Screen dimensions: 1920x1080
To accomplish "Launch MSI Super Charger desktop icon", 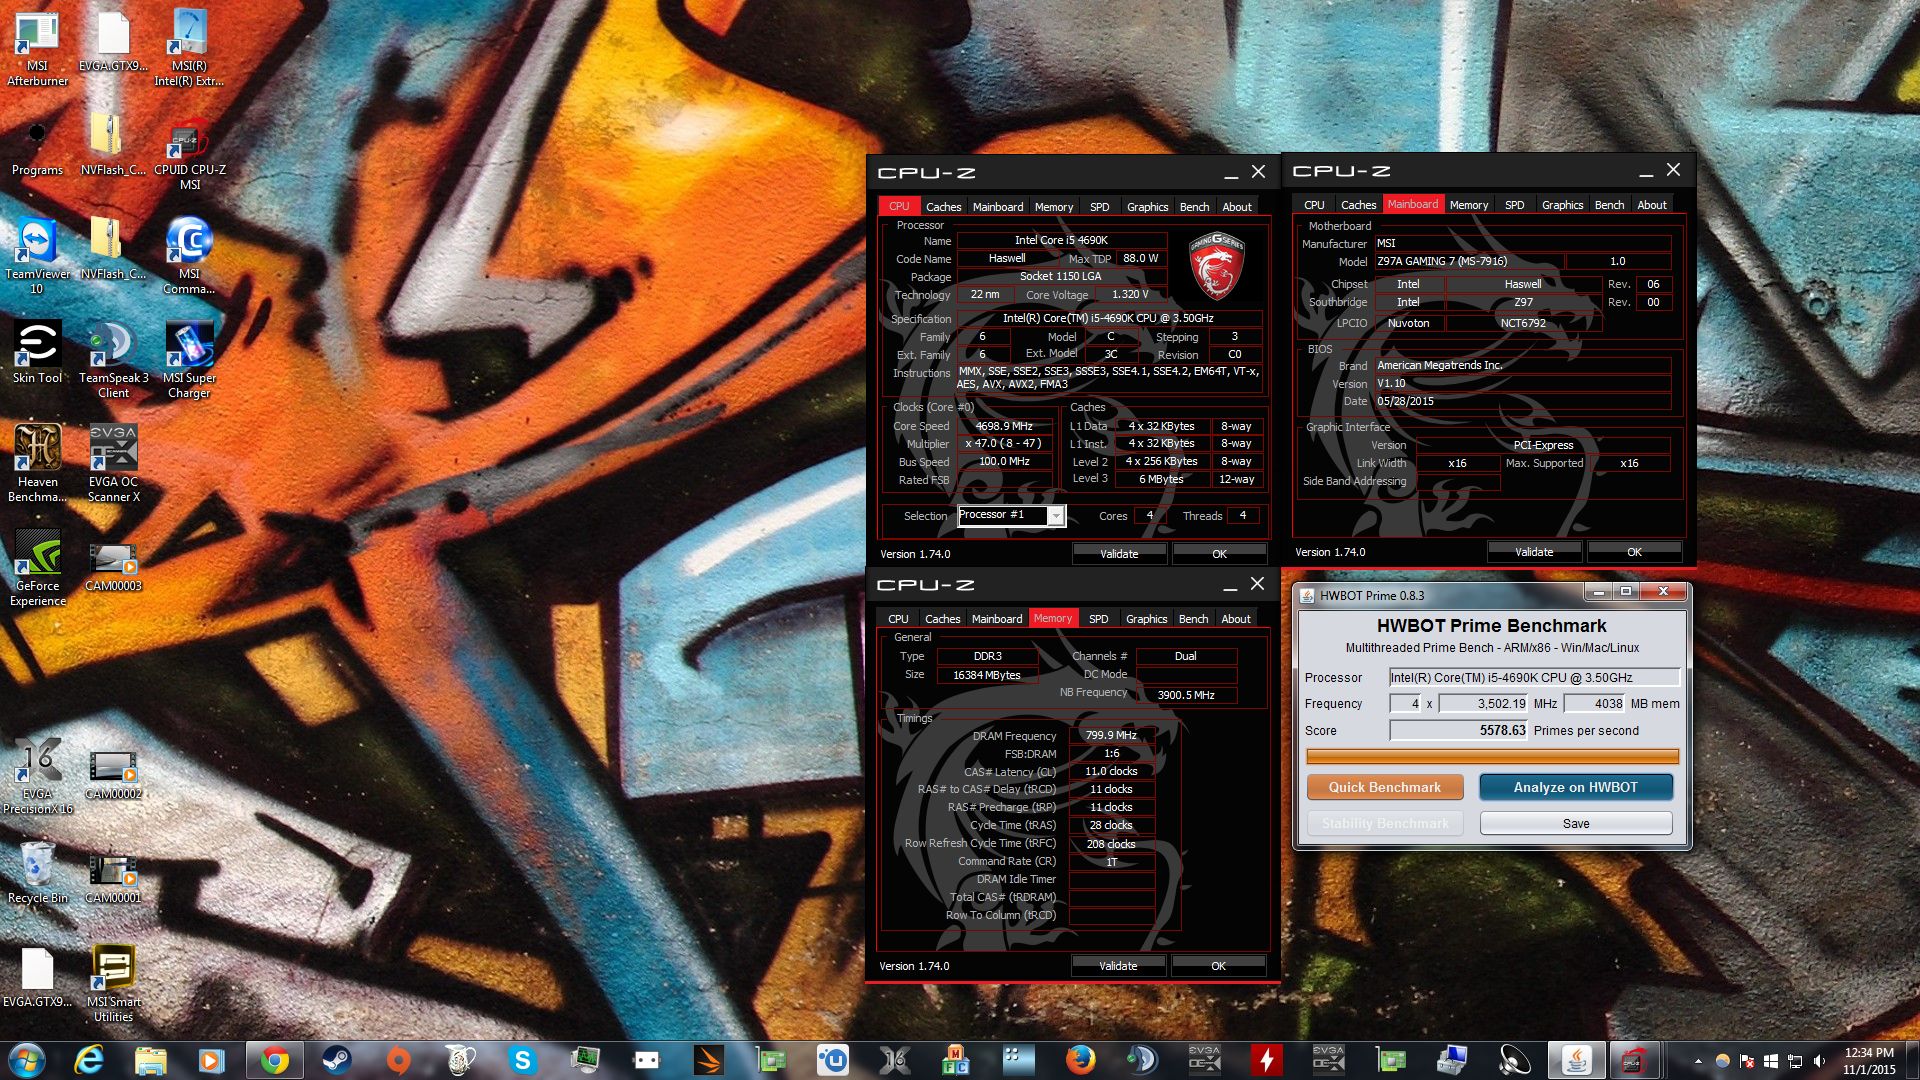I will (189, 361).
